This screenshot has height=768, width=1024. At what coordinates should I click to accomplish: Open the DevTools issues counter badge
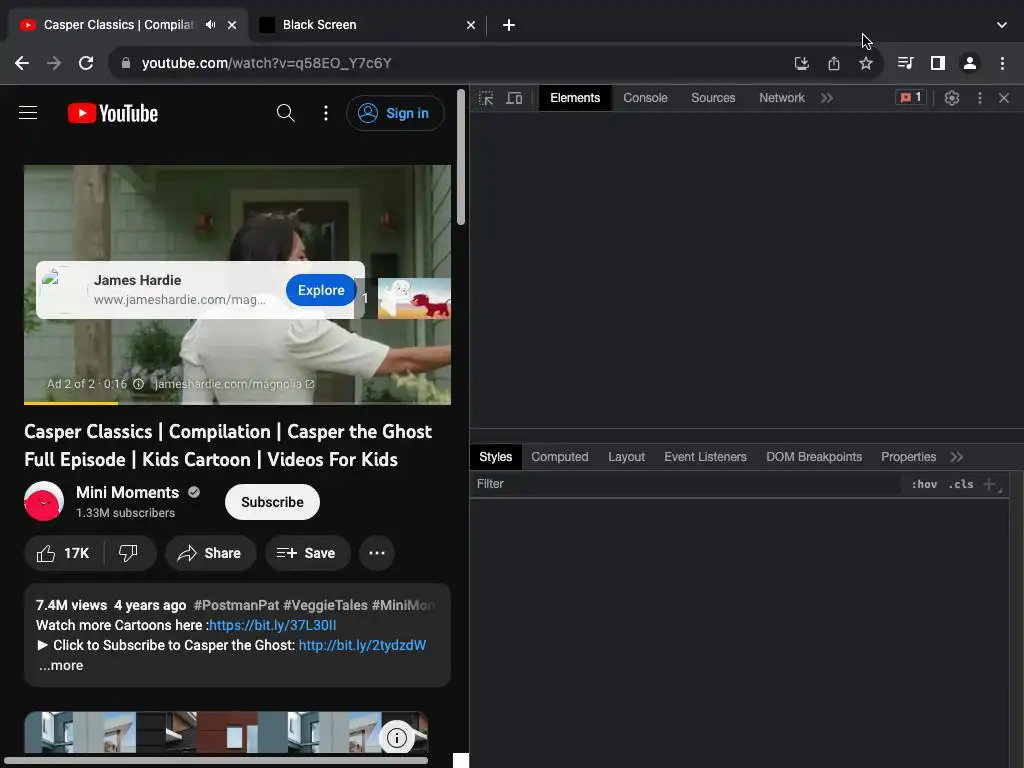pos(910,98)
